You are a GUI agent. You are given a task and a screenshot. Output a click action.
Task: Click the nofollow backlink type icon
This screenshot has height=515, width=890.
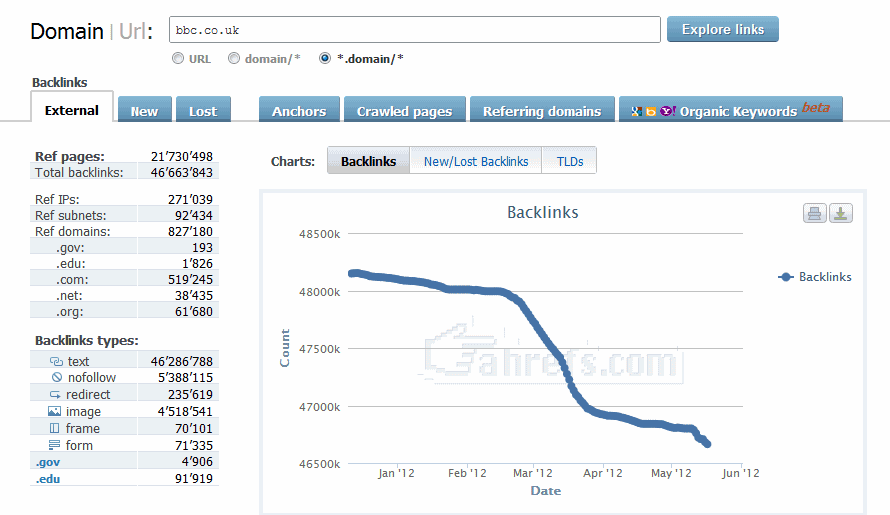[56, 378]
